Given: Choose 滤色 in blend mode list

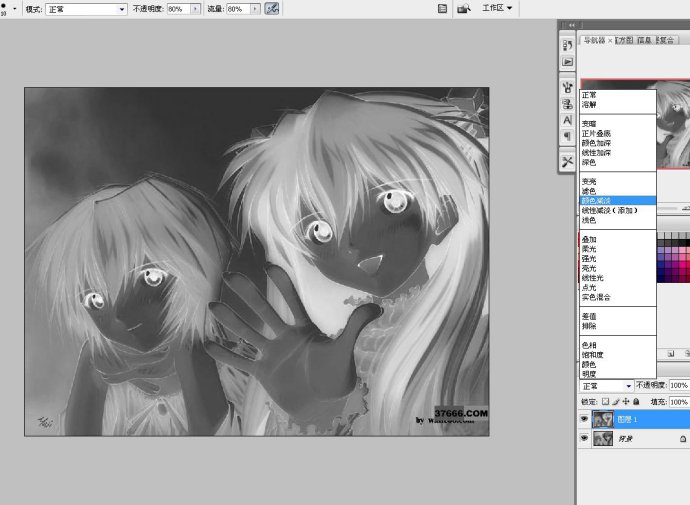Looking at the screenshot, I should (x=617, y=191).
